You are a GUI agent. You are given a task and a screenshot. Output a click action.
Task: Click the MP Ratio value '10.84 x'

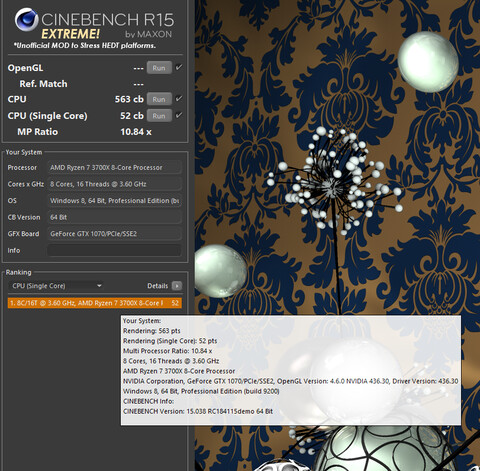pyautogui.click(x=136, y=132)
